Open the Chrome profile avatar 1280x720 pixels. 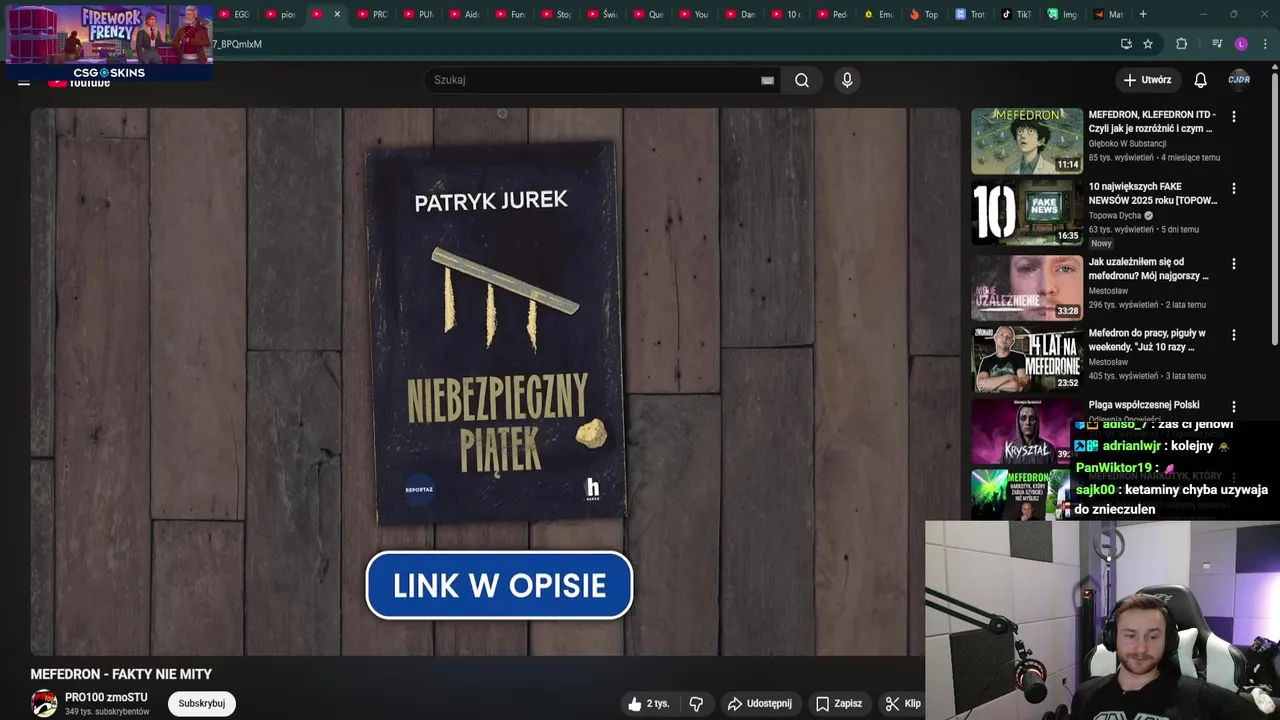point(1241,44)
